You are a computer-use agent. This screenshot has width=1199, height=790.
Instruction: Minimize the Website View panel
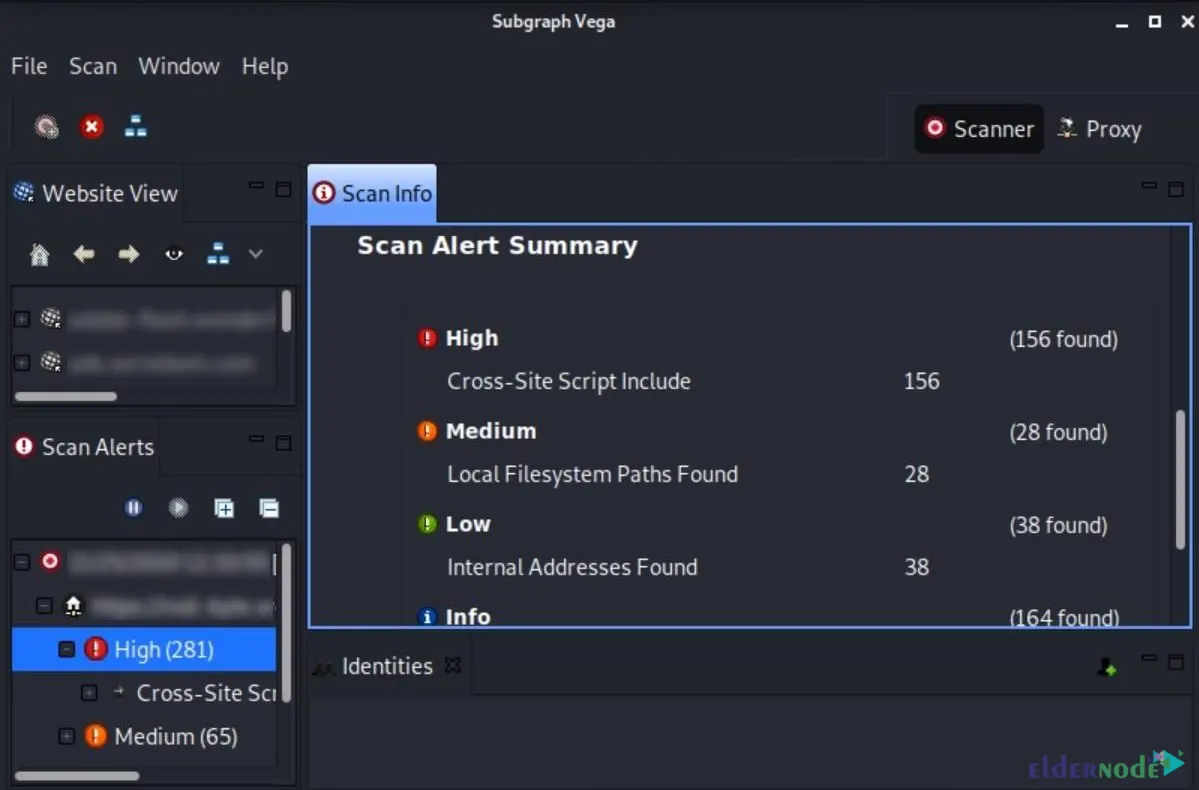pyautogui.click(x=256, y=186)
